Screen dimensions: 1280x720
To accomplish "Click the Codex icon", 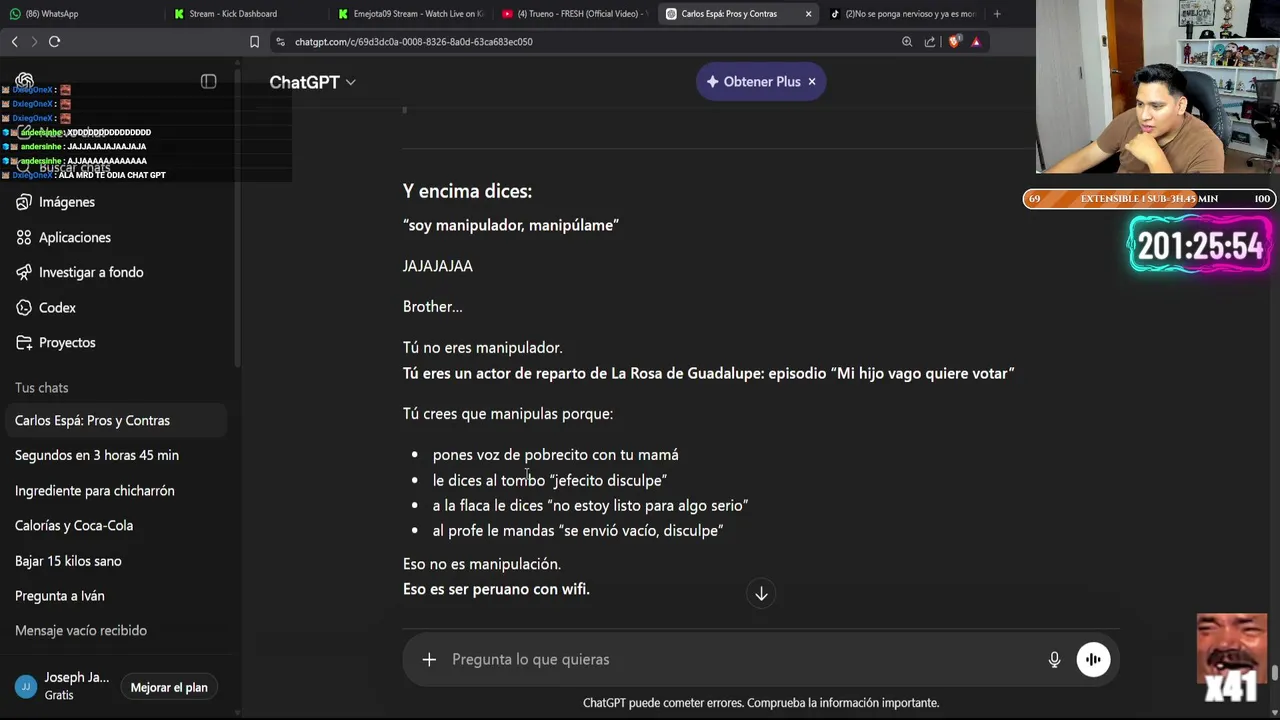I will point(24,307).
